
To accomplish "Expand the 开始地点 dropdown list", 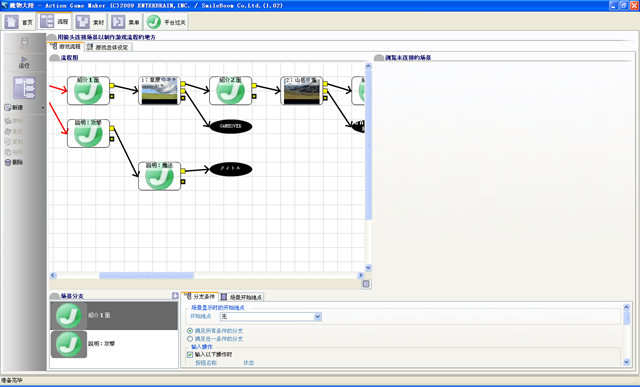I will pyautogui.click(x=318, y=317).
